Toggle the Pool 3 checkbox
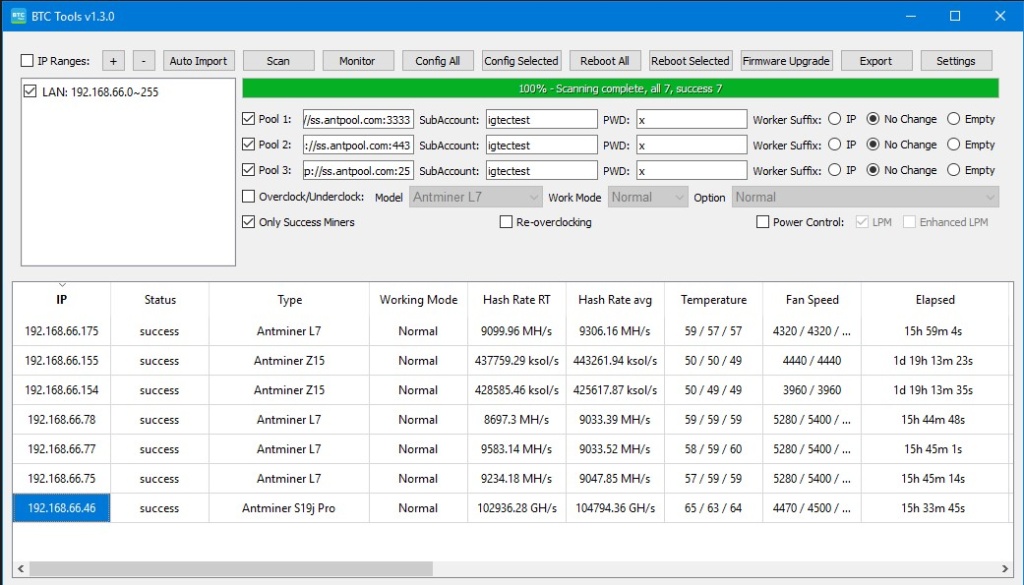Image resolution: width=1024 pixels, height=585 pixels. [248, 170]
